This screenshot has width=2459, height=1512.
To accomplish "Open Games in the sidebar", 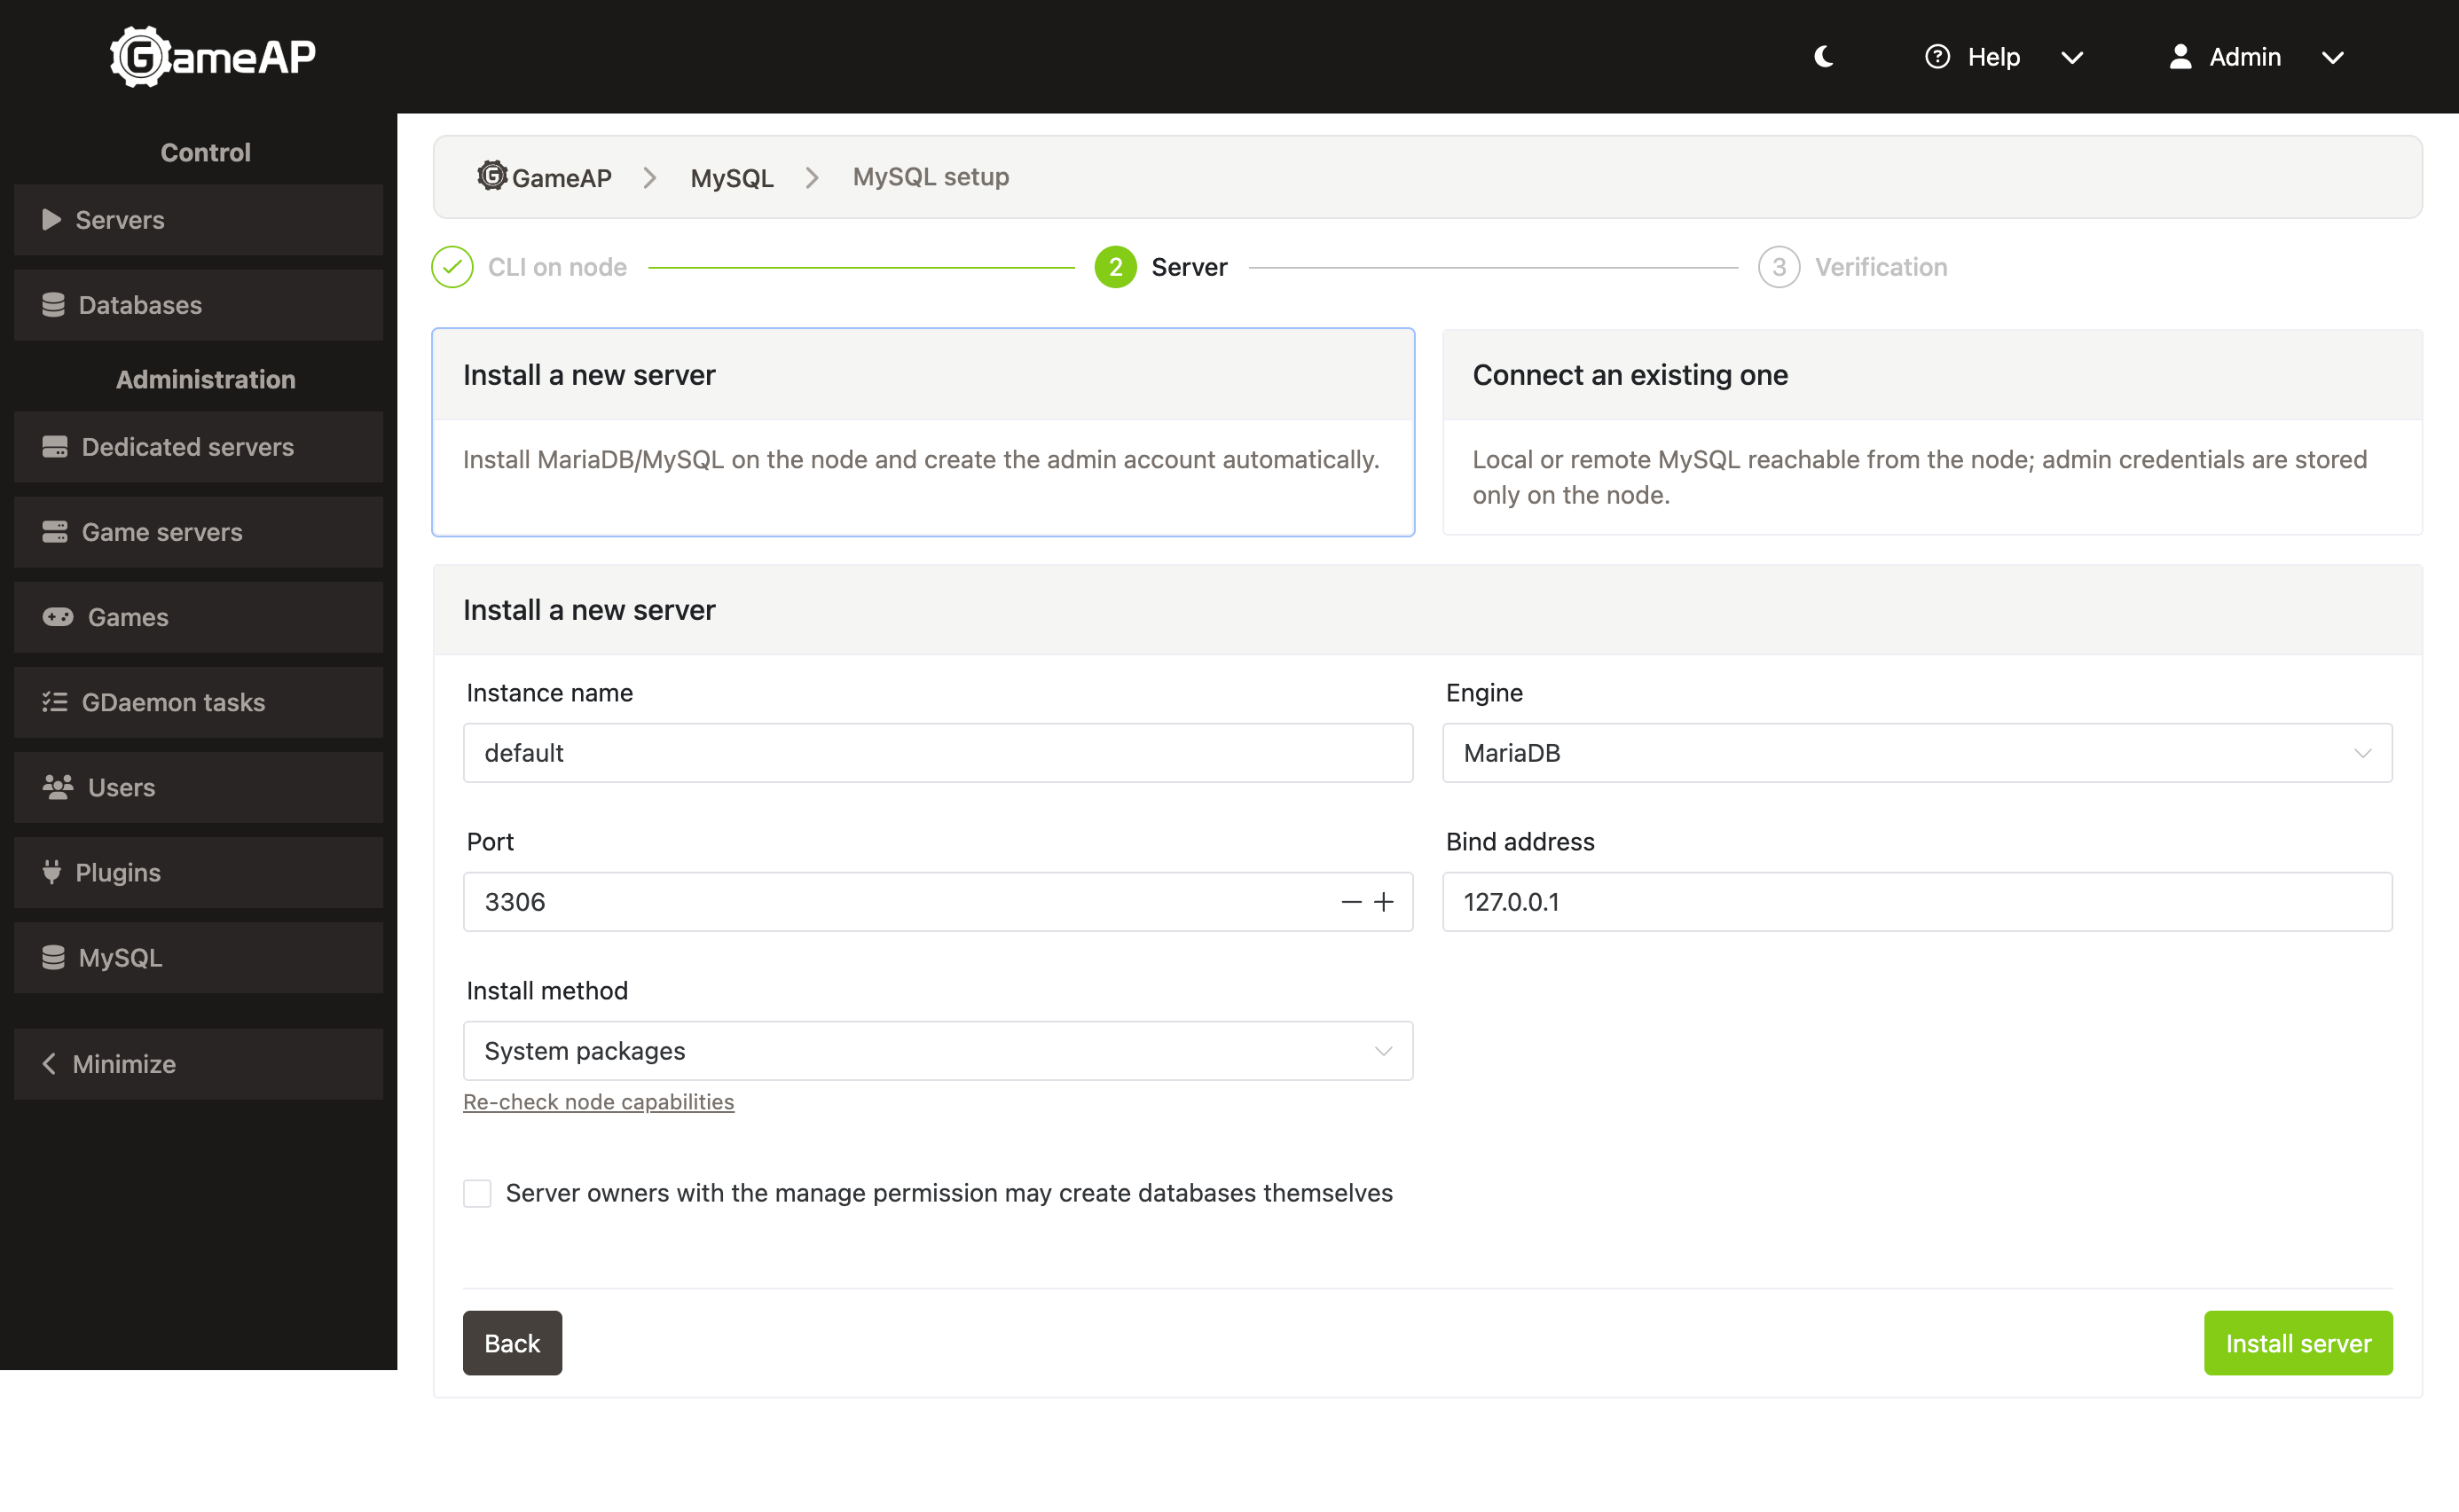I will pos(198,617).
